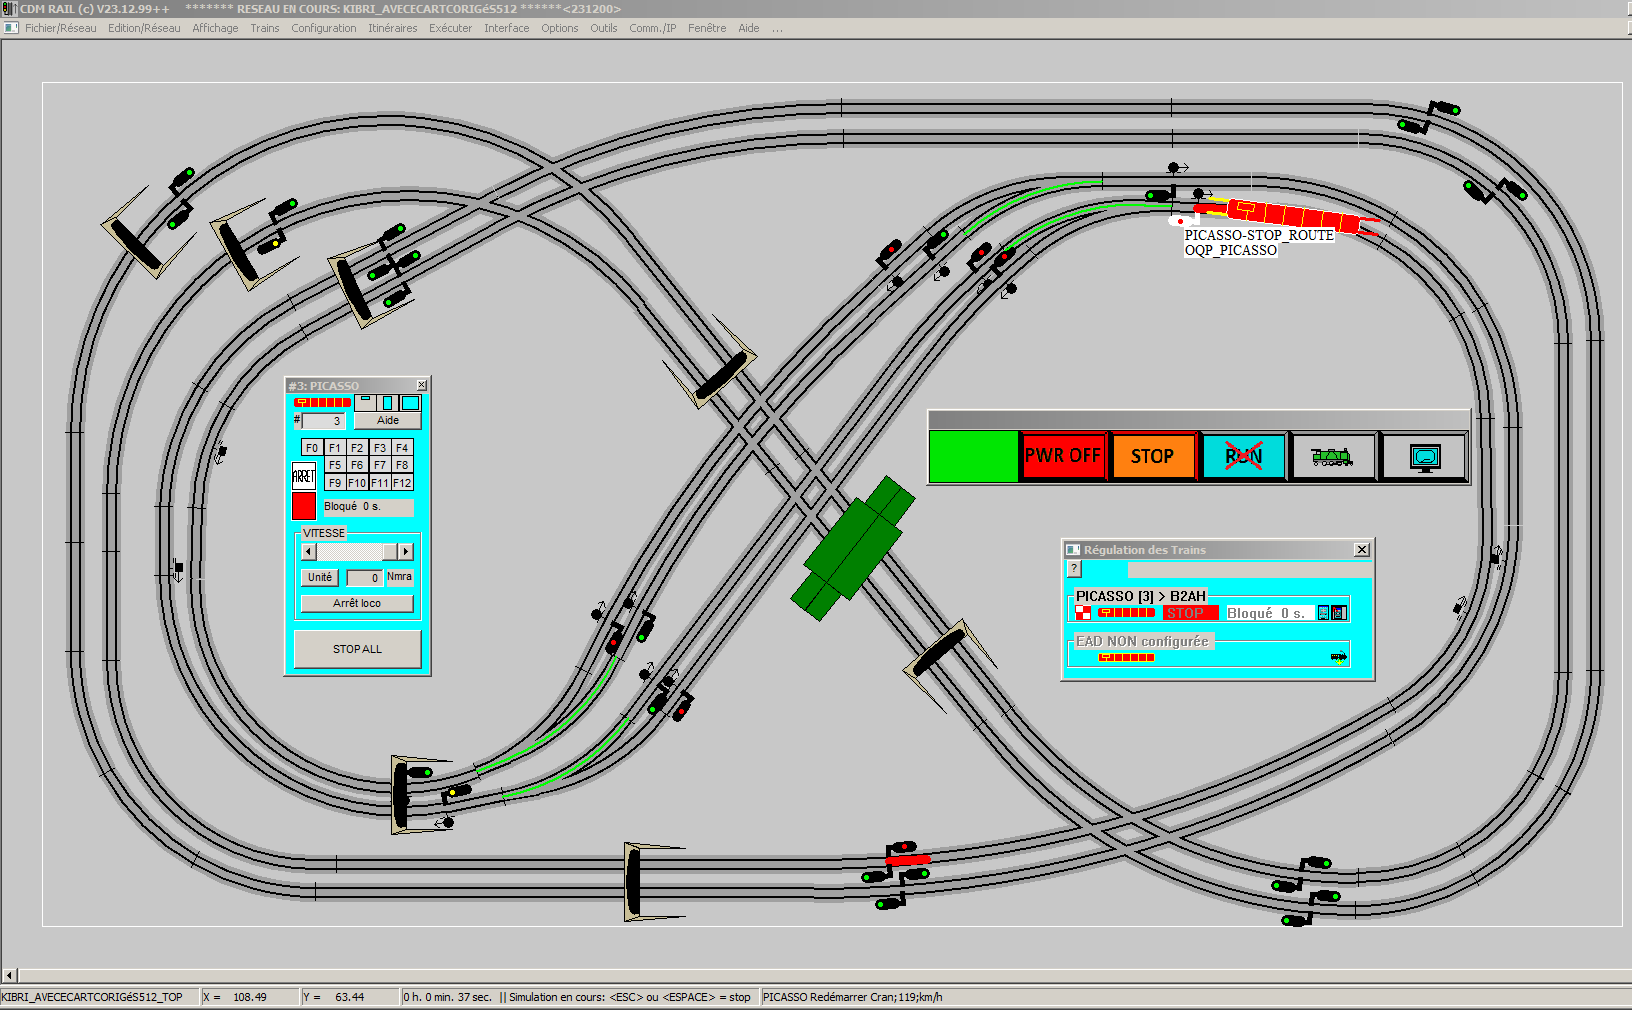
Task: Toggle the F12 function button
Action: 402,483
